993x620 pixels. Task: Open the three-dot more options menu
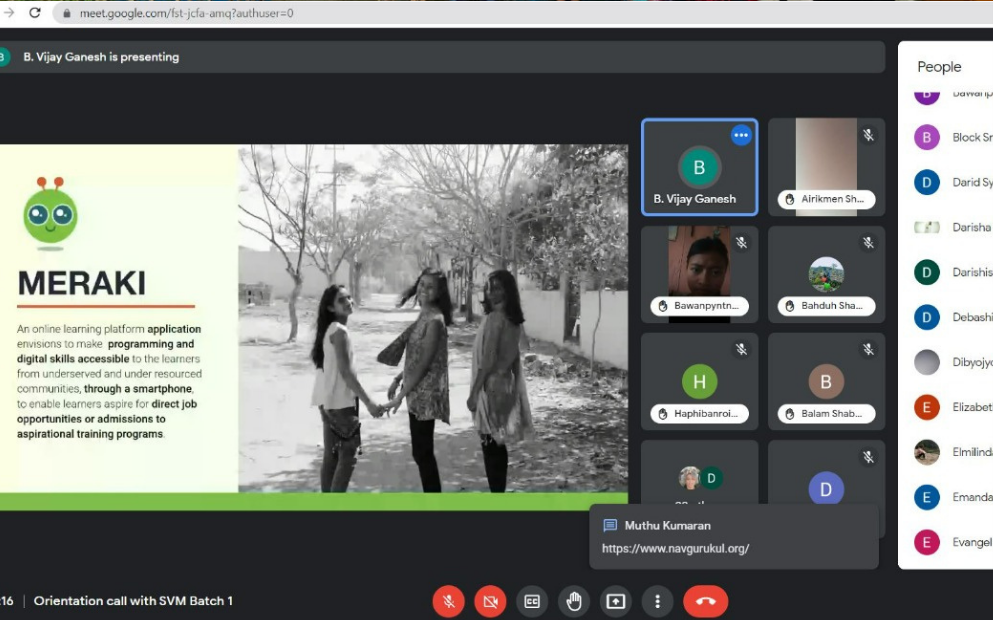pyautogui.click(x=657, y=601)
